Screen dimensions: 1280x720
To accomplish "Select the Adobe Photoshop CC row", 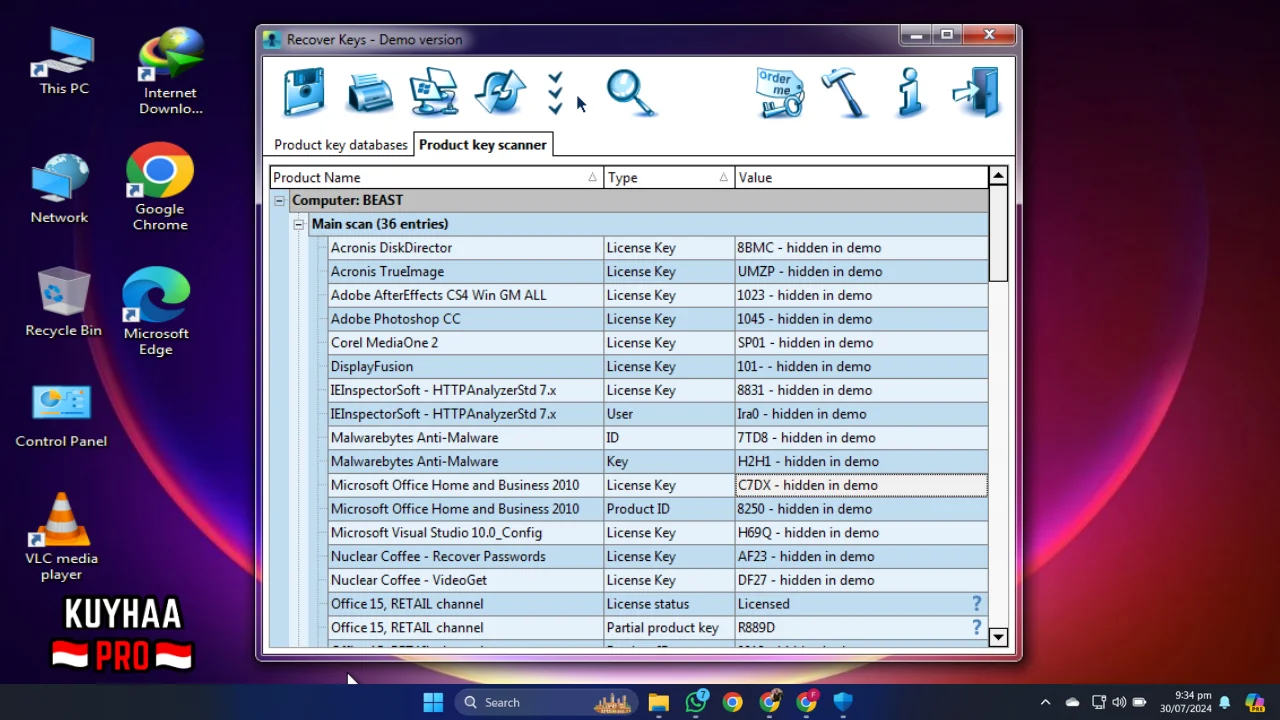I will (658, 319).
